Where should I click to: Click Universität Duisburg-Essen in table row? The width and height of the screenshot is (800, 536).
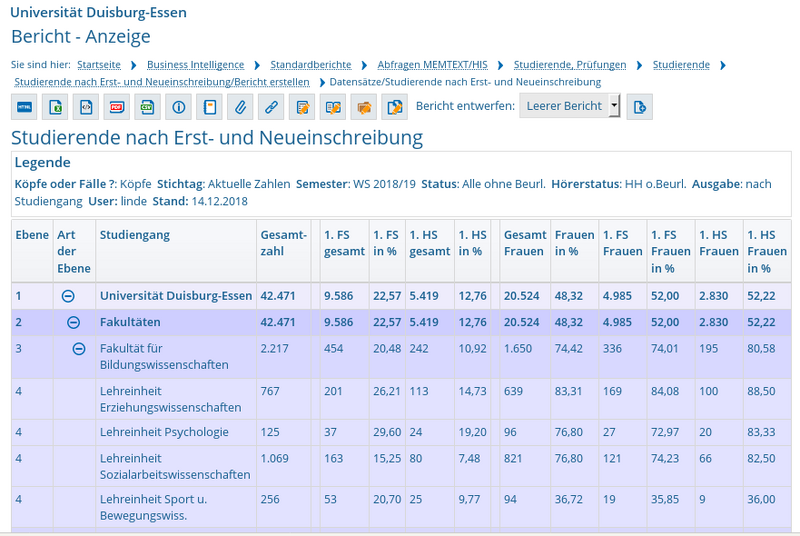click(x=176, y=296)
